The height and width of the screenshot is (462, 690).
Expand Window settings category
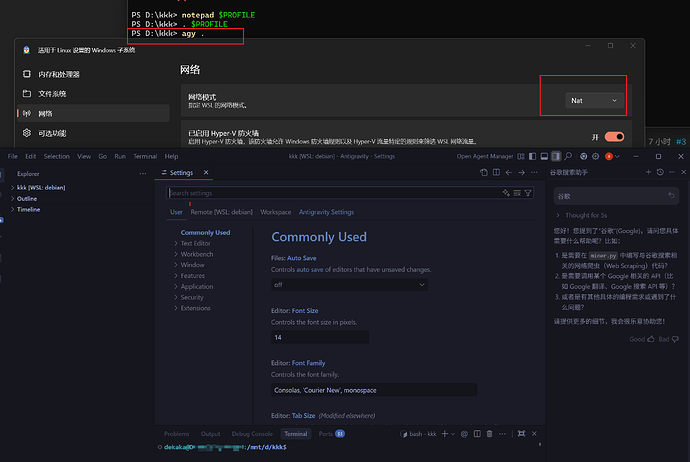[x=192, y=265]
